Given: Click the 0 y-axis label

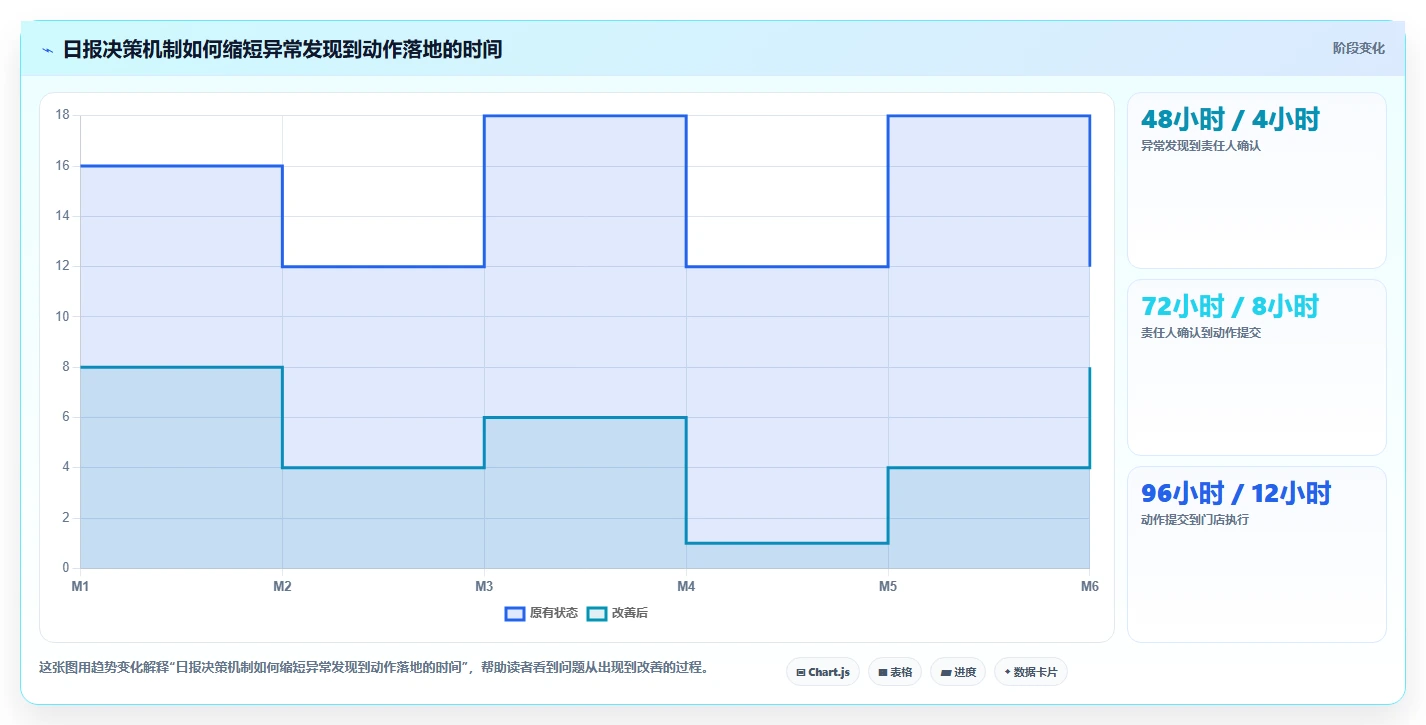Looking at the screenshot, I should [x=65, y=568].
